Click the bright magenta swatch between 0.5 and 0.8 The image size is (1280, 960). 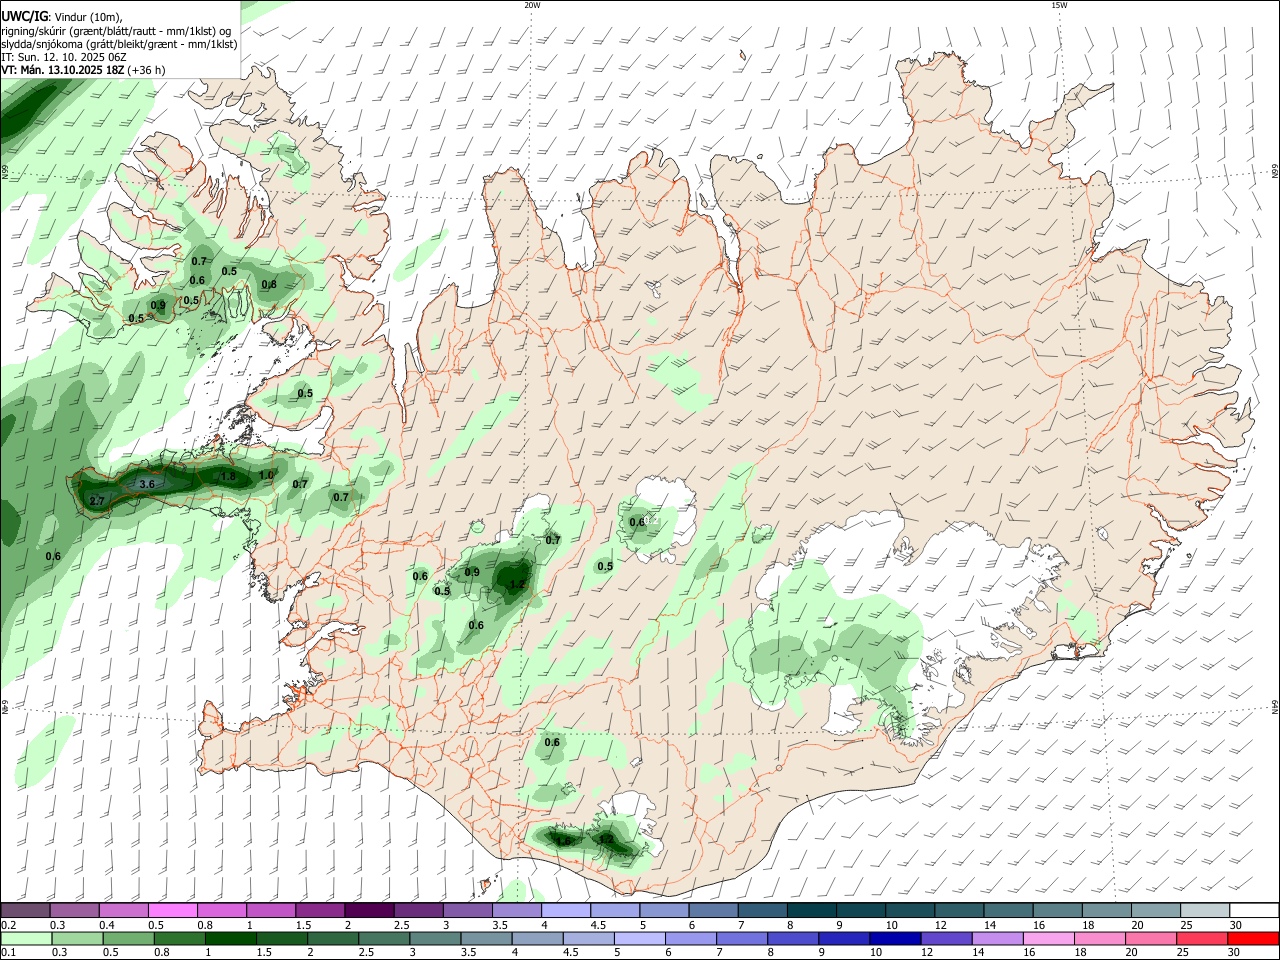[x=172, y=910]
